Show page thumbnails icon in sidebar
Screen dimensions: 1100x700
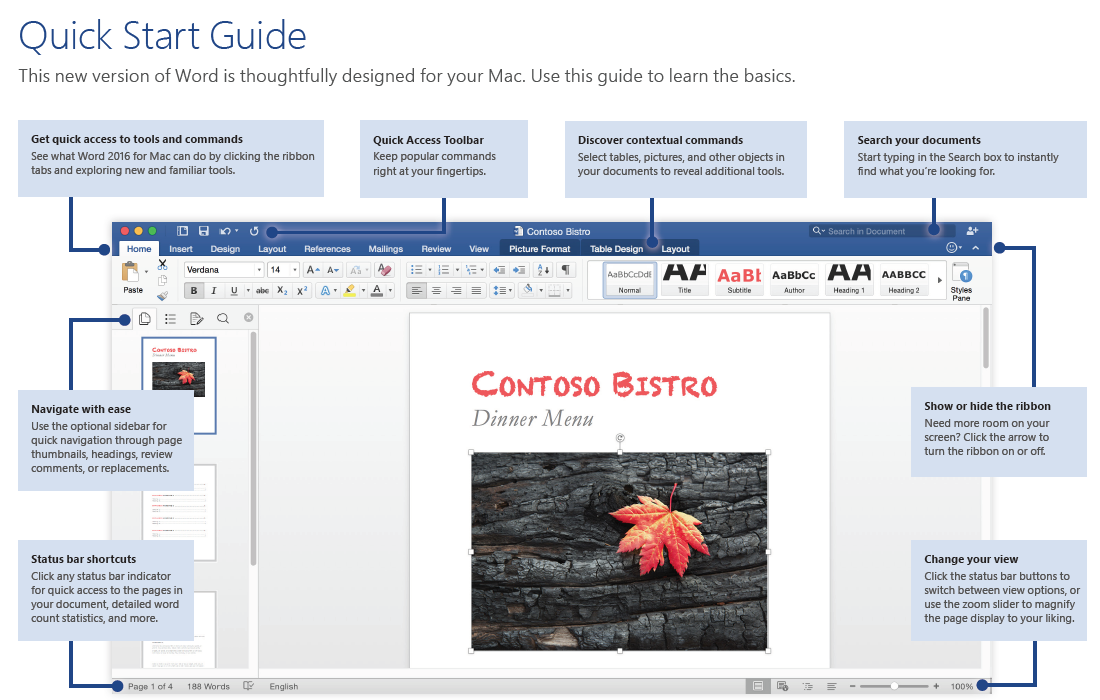[145, 318]
